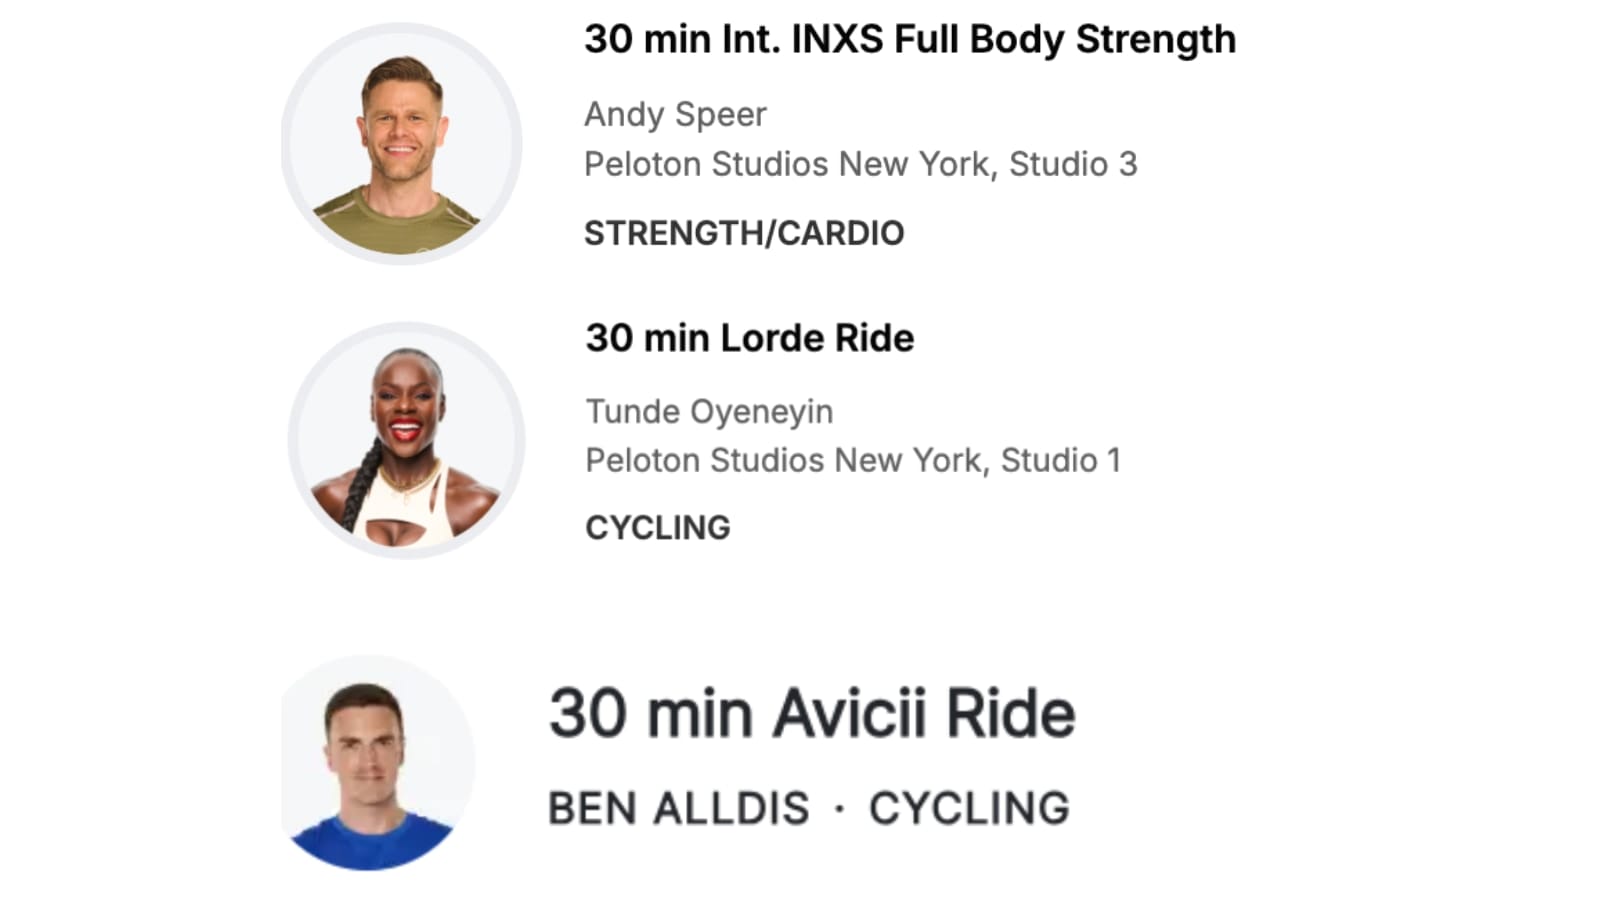Image resolution: width=1600 pixels, height=900 pixels.
Task: Click the Studio 1 text in Tunde Oyeneyin's listing
Action: 1061,460
